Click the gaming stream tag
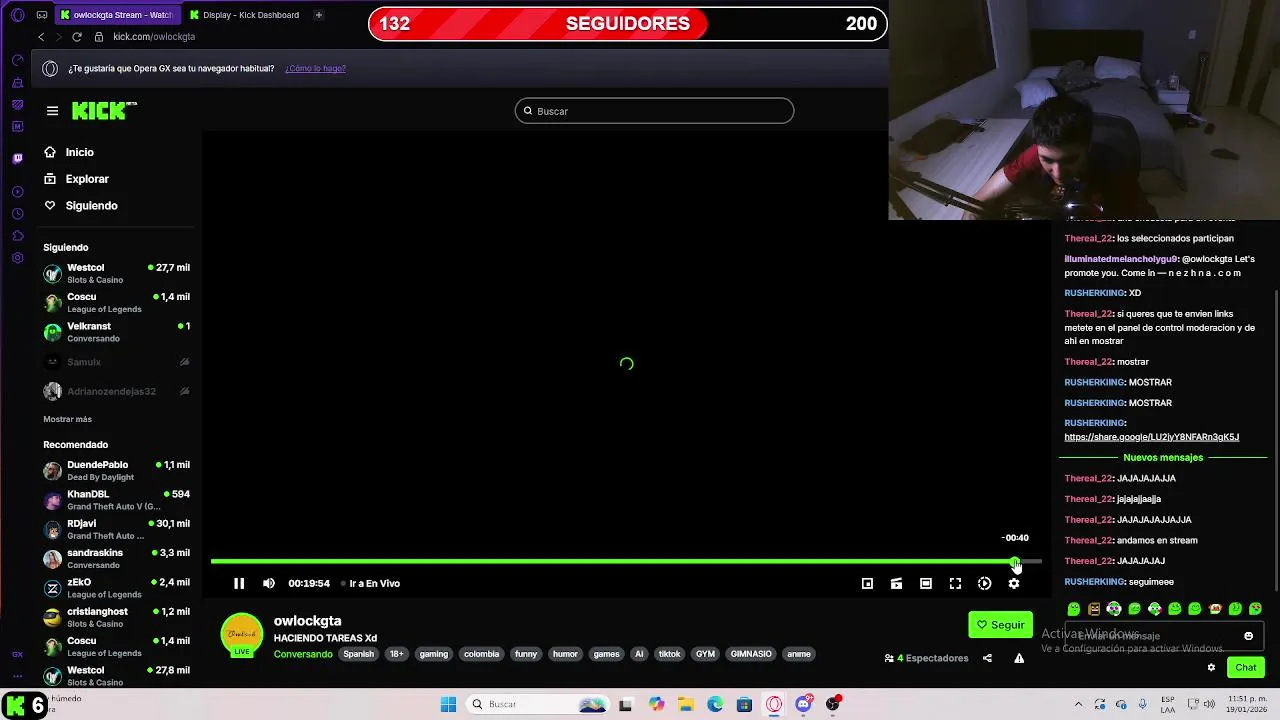1280x720 pixels. (433, 654)
